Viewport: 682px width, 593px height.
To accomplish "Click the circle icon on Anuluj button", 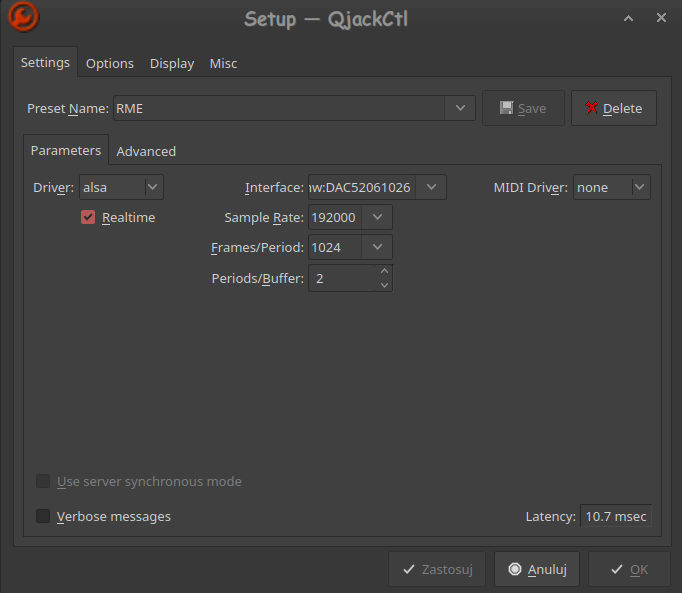I will point(515,569).
